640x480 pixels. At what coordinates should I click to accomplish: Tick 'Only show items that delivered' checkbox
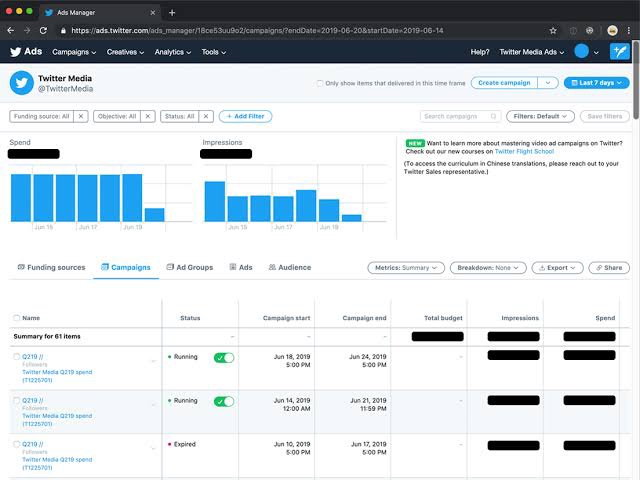(x=320, y=83)
